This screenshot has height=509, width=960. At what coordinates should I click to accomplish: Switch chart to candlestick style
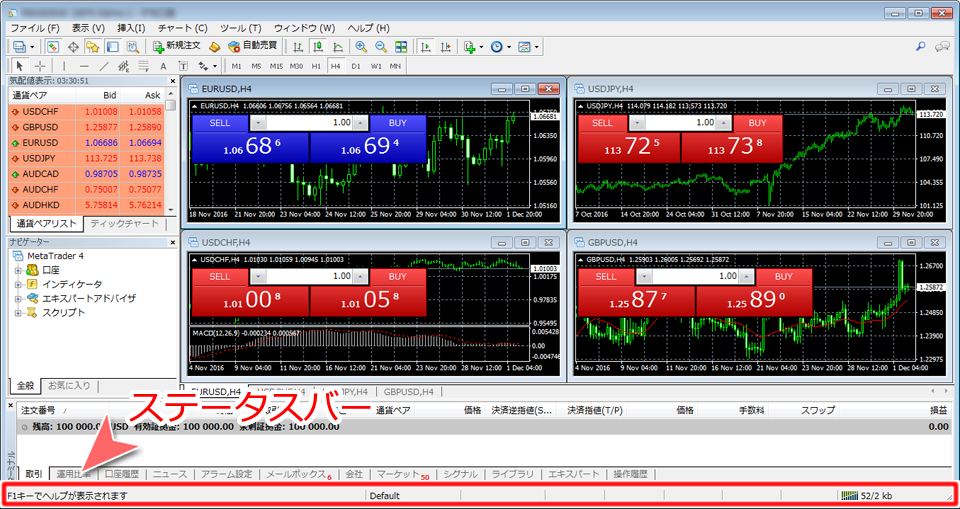click(x=318, y=47)
